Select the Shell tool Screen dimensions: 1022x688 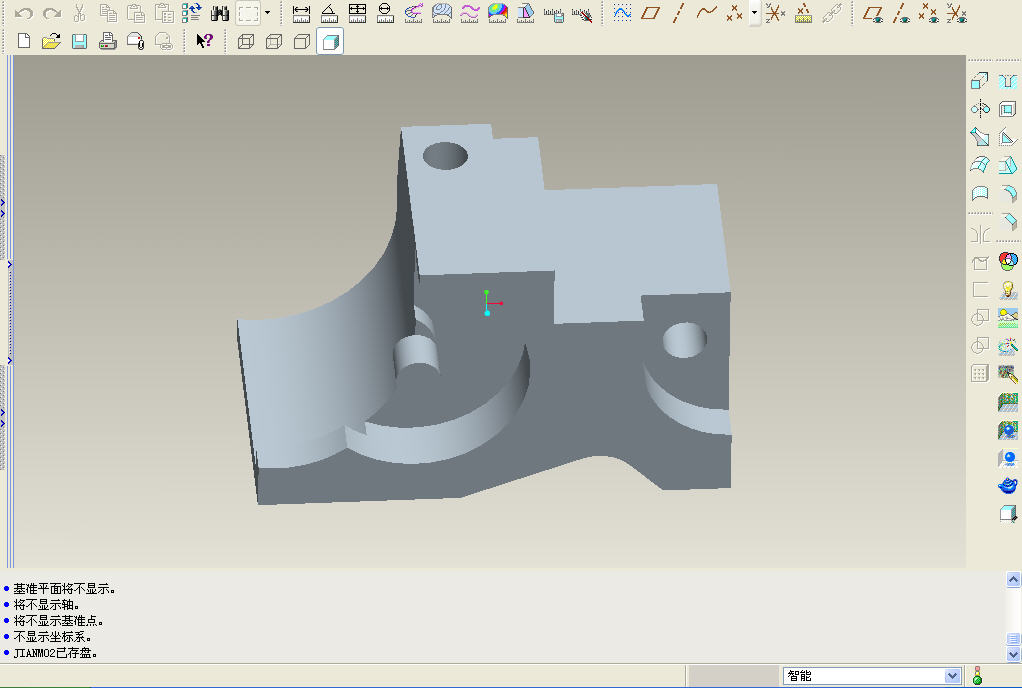(x=1008, y=109)
